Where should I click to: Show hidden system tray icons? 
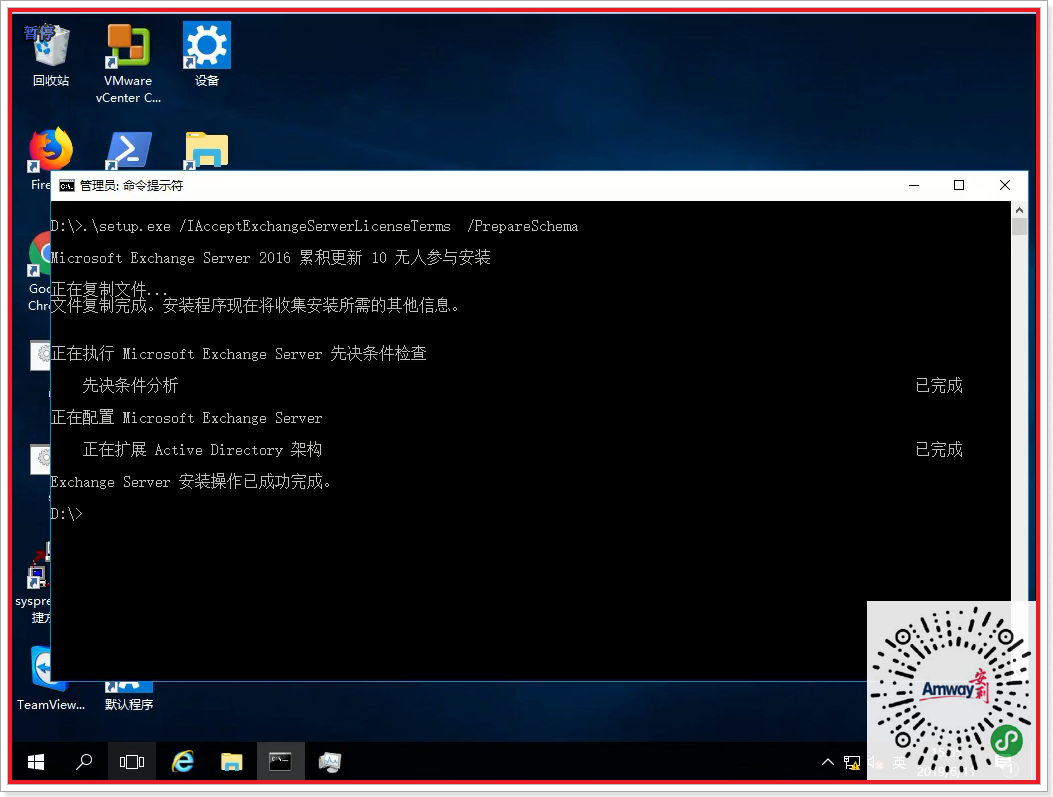coord(828,762)
